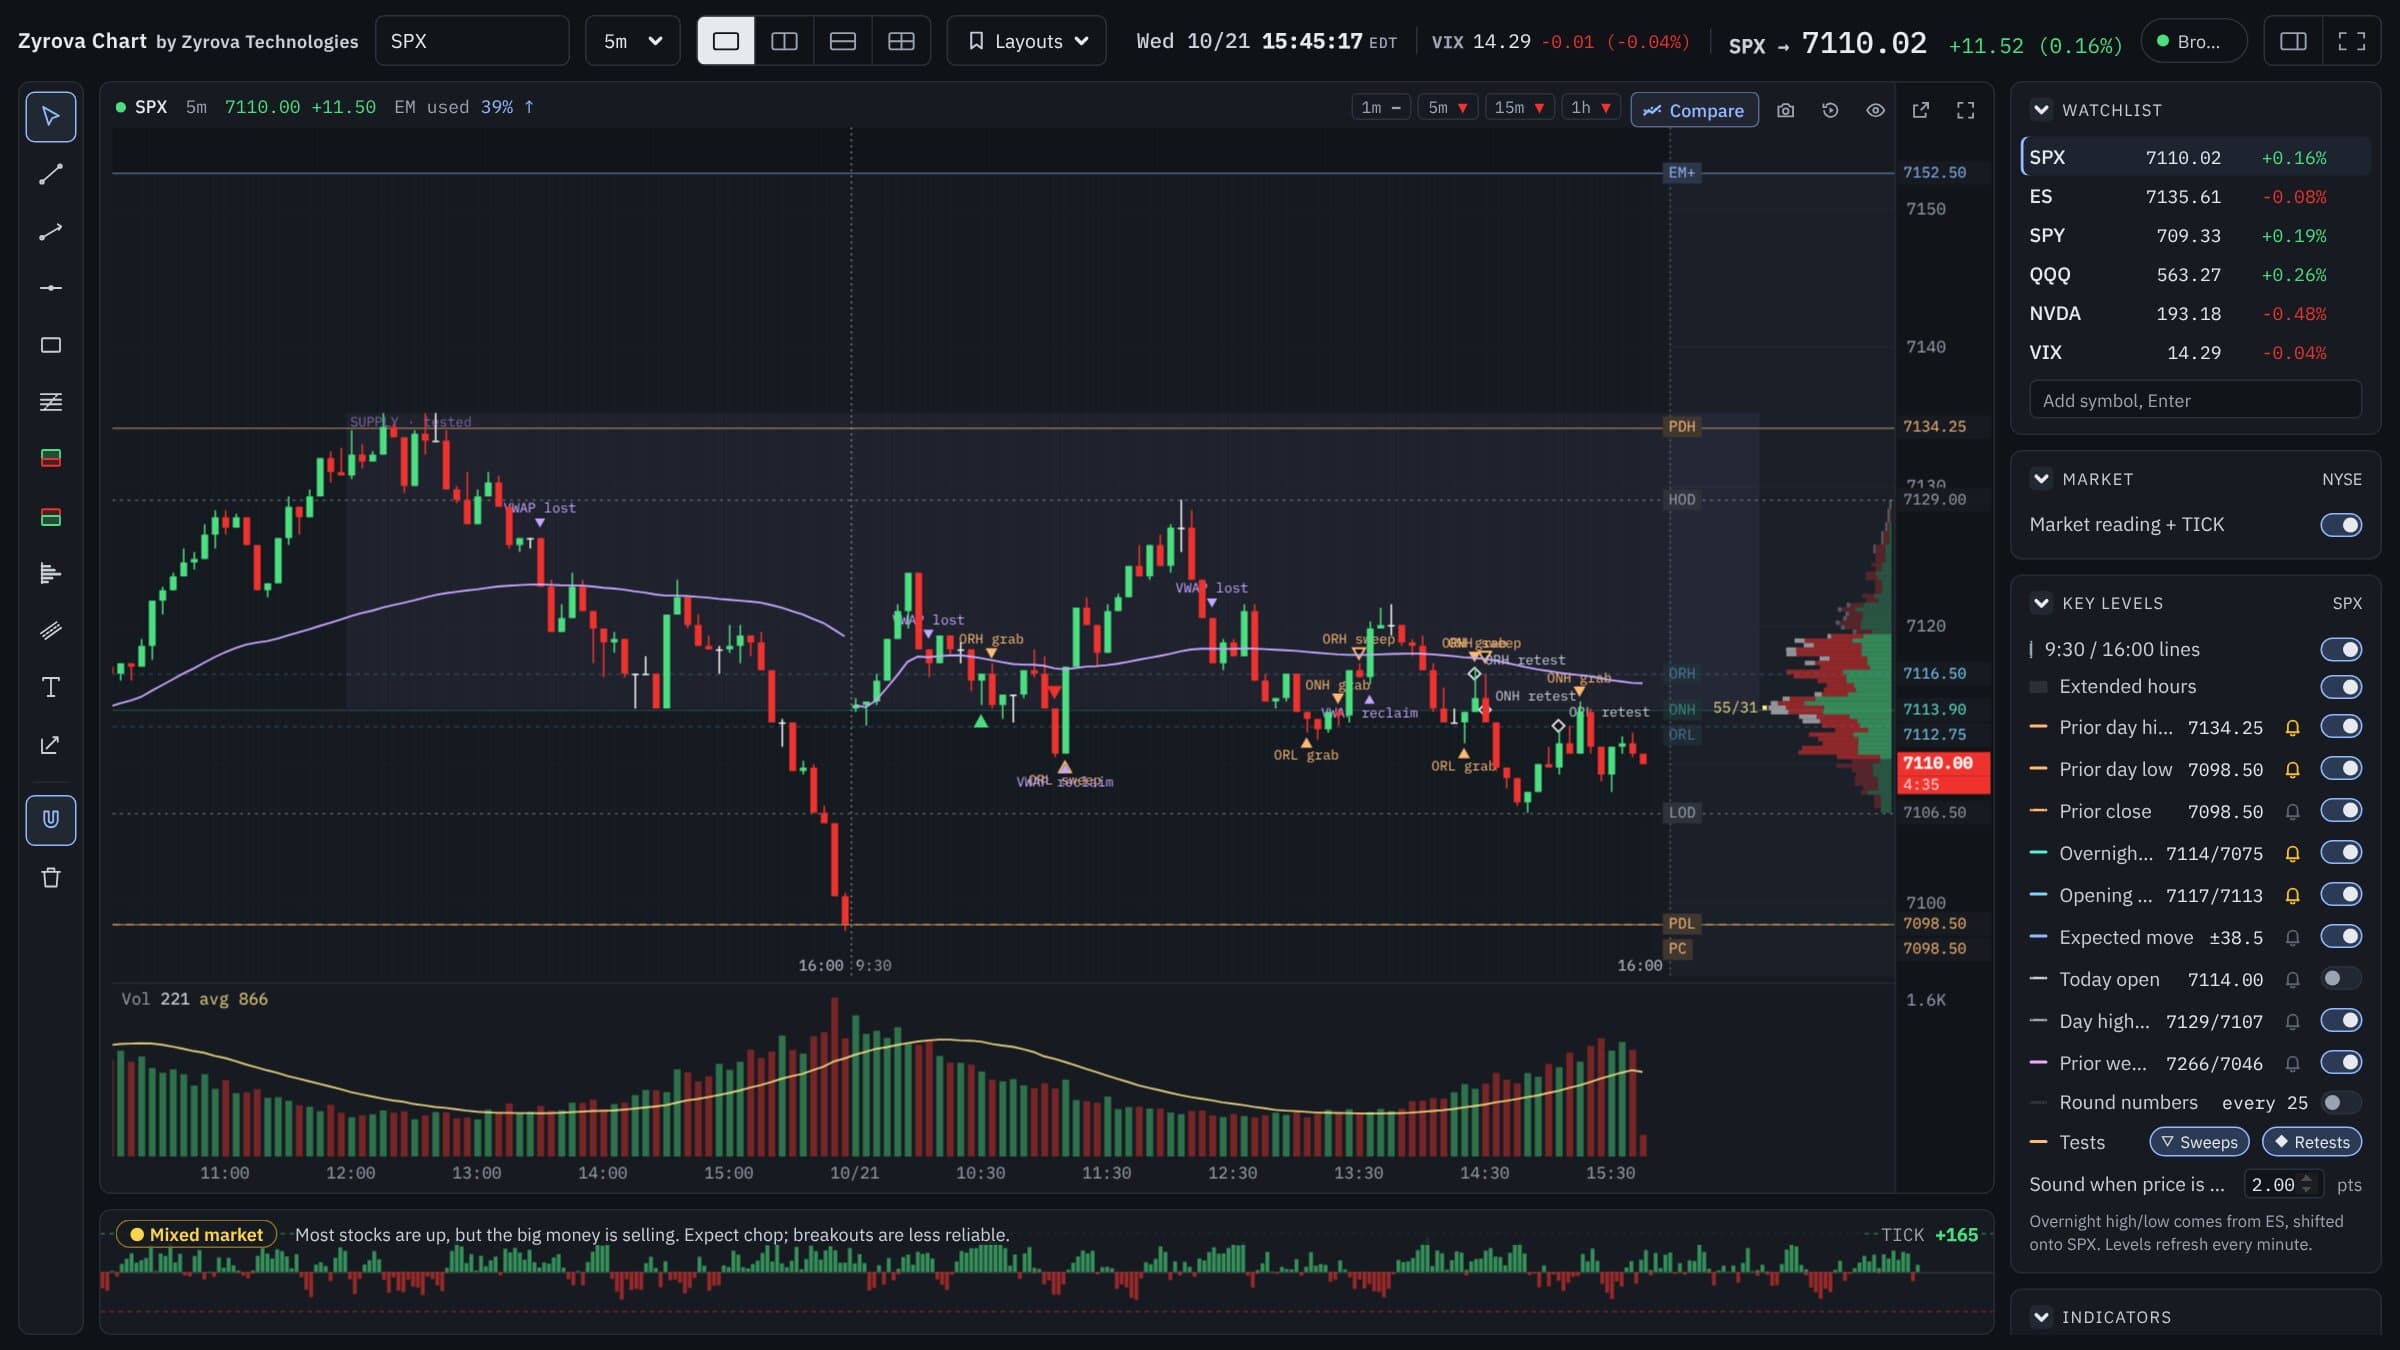Click the Retests filter button
Image resolution: width=2400 pixels, height=1350 pixels.
point(2311,1142)
